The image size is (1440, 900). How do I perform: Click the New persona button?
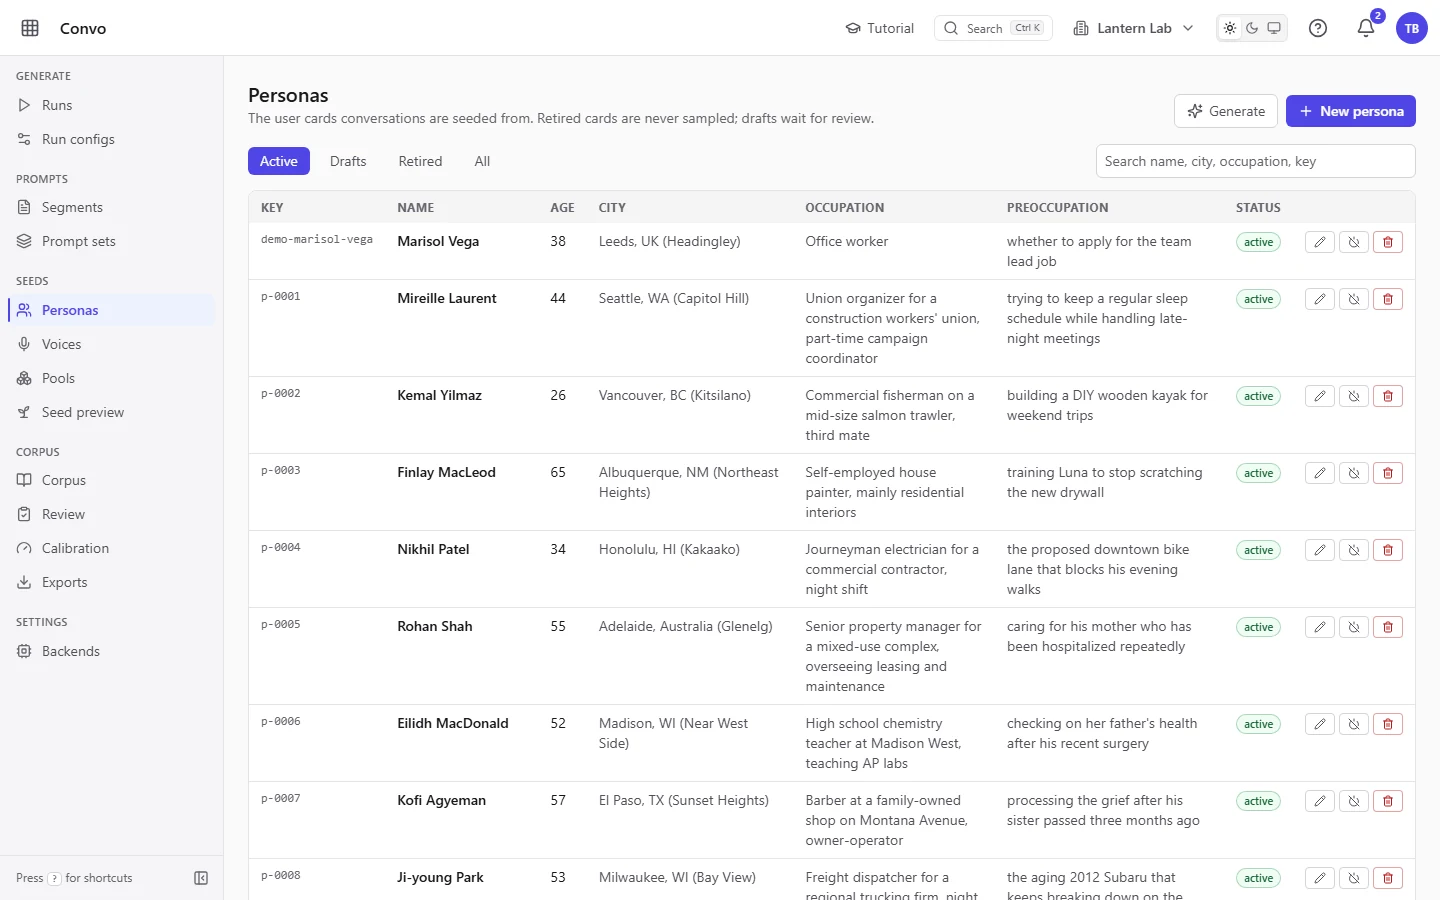coord(1351,111)
